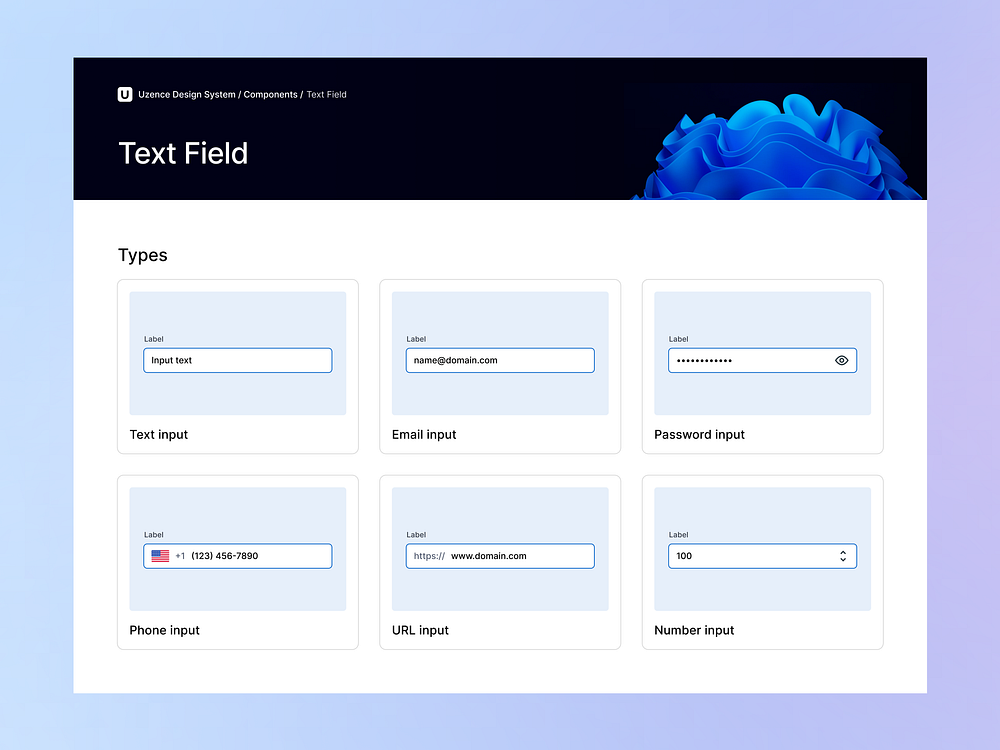Toggle password visibility with the eye icon
This screenshot has height=750, width=1000.
coord(841,360)
